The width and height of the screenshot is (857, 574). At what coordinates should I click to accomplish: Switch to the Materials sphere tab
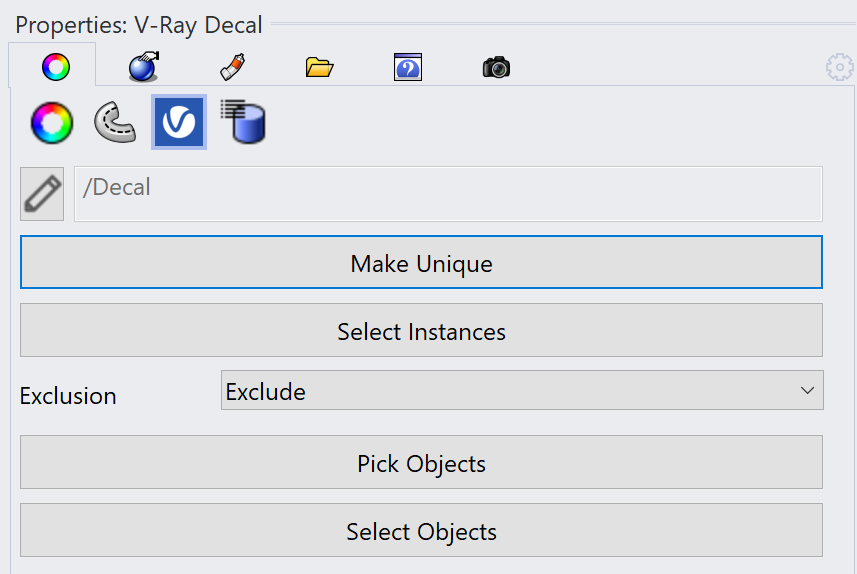point(144,67)
